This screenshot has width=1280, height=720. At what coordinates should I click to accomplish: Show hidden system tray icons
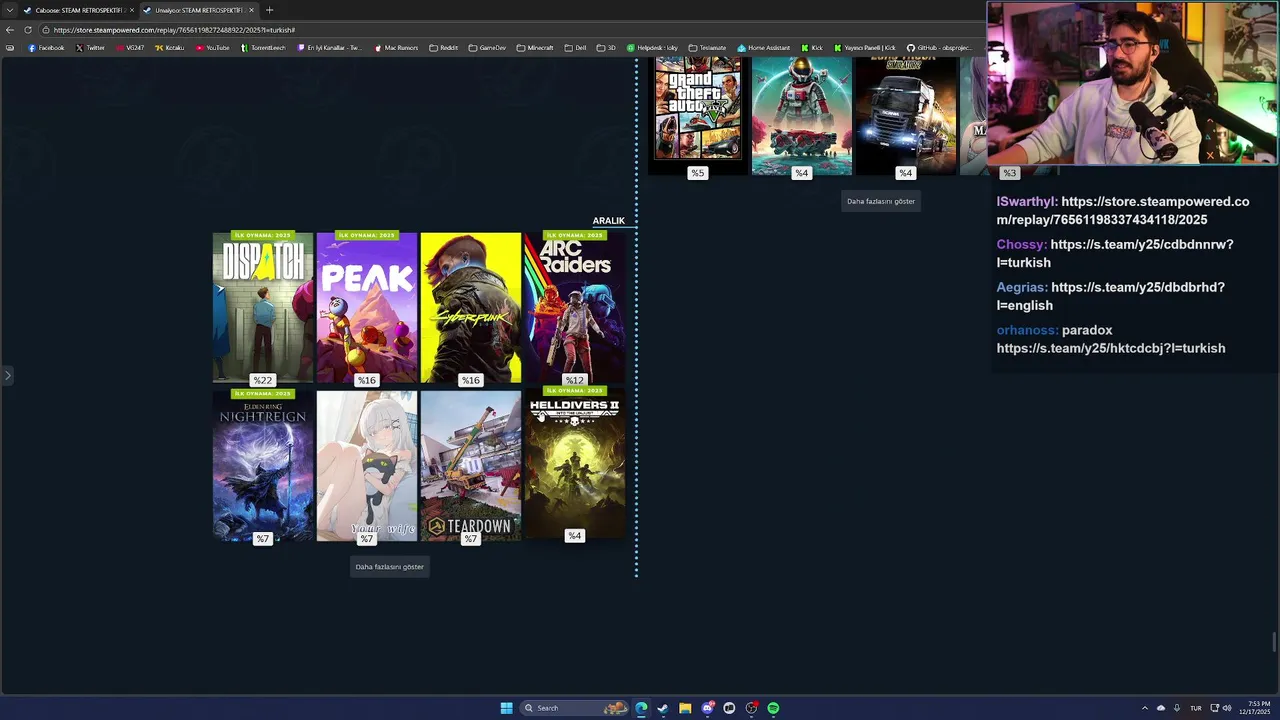(1145, 708)
